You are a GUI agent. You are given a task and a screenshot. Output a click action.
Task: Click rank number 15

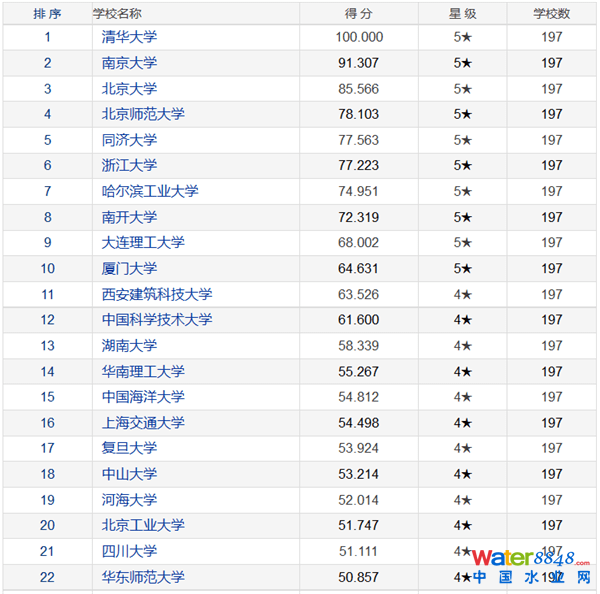tap(47, 397)
